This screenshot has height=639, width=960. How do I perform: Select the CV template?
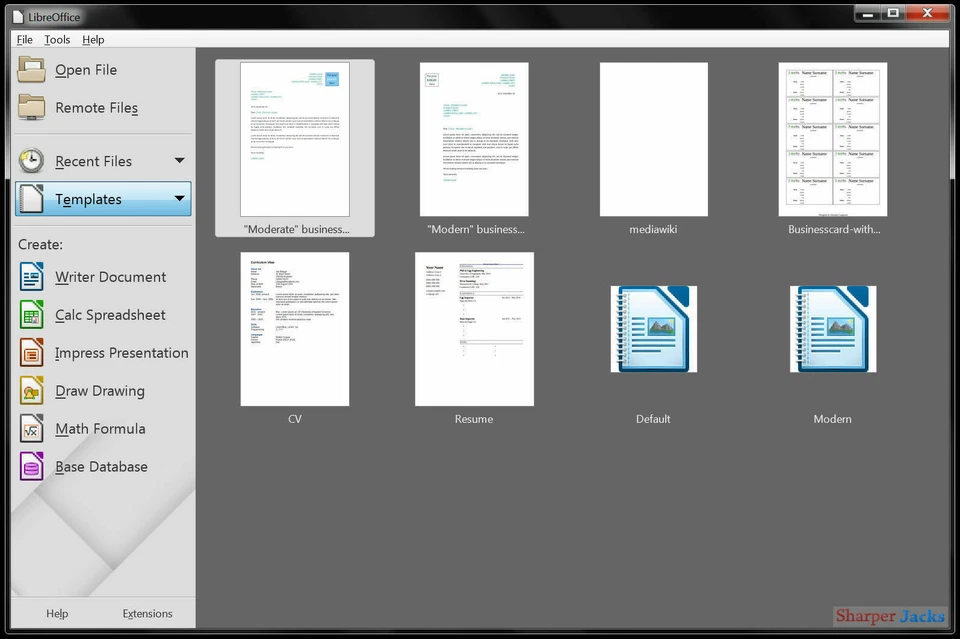pyautogui.click(x=294, y=329)
